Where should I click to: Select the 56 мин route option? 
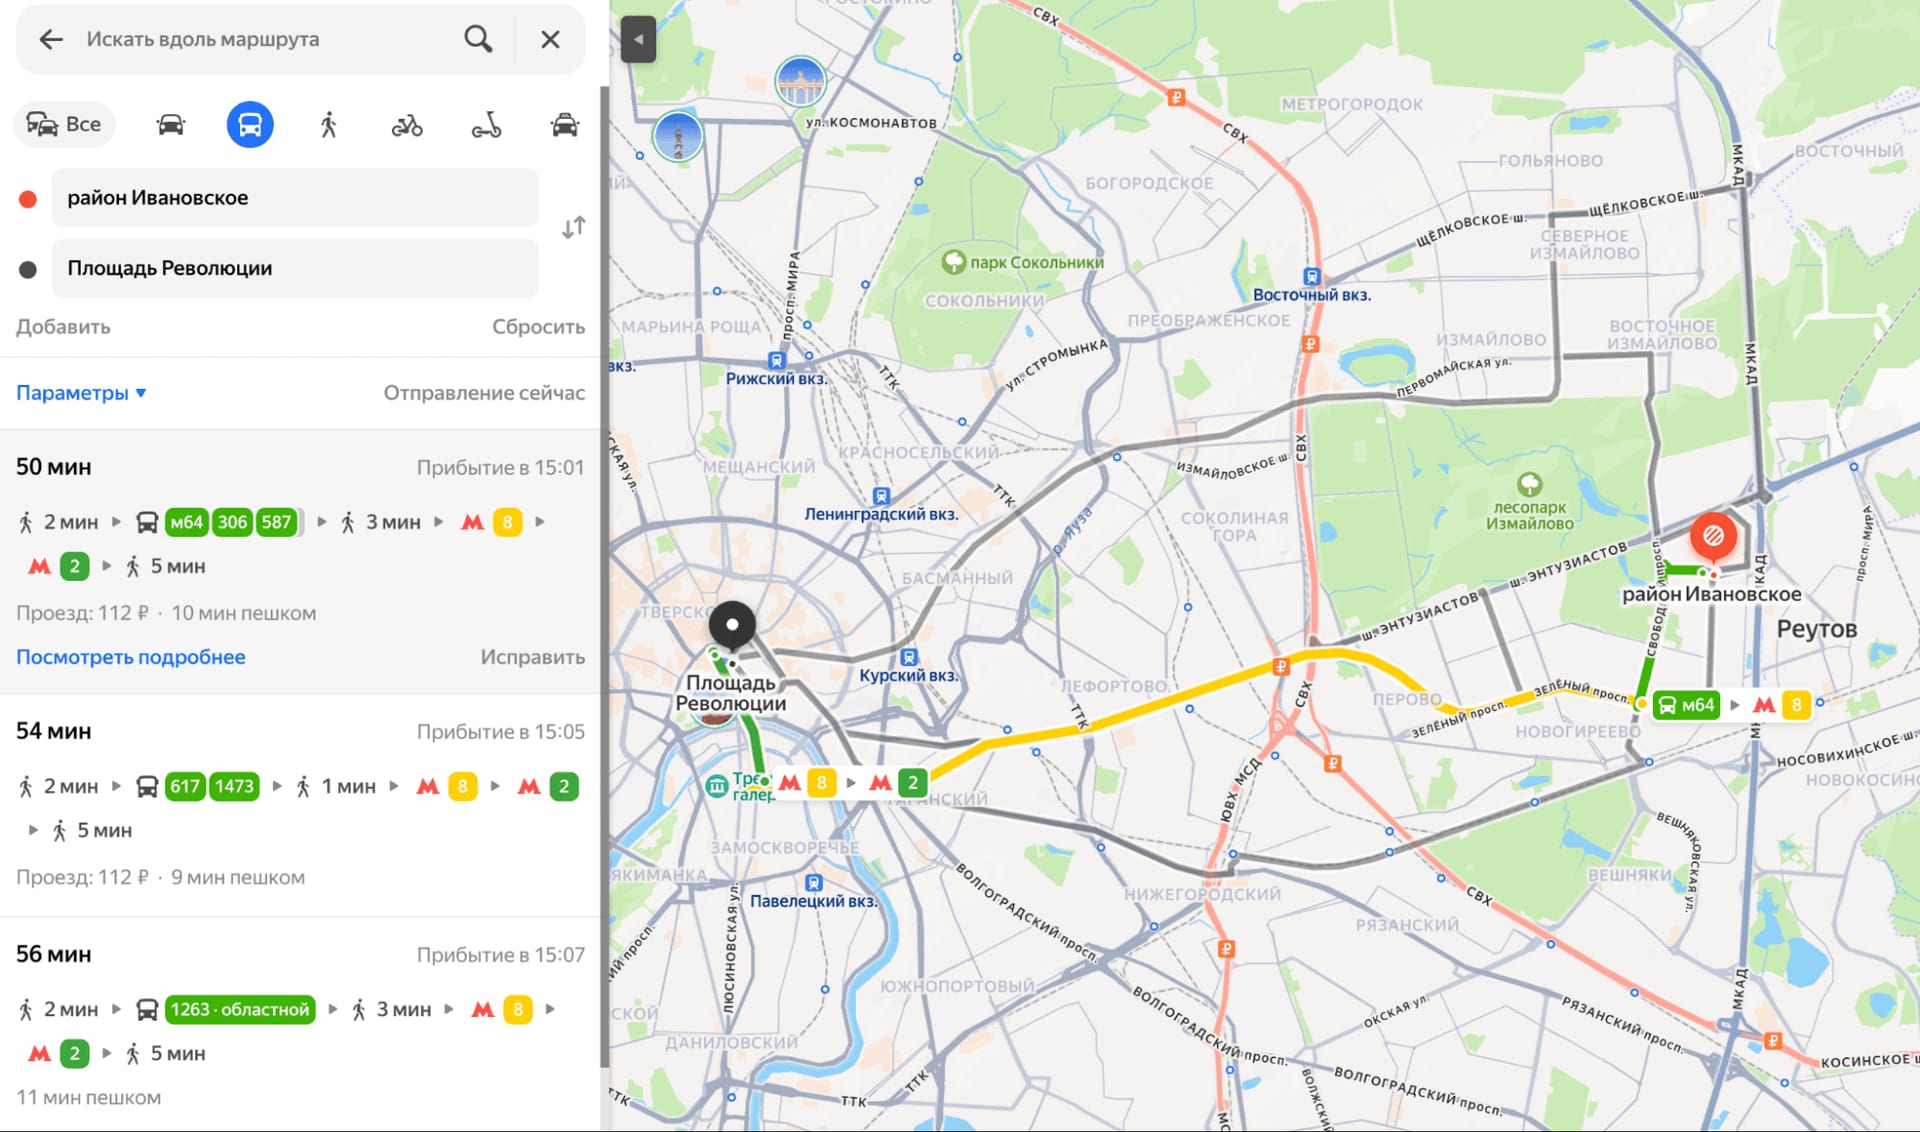pos(300,1024)
